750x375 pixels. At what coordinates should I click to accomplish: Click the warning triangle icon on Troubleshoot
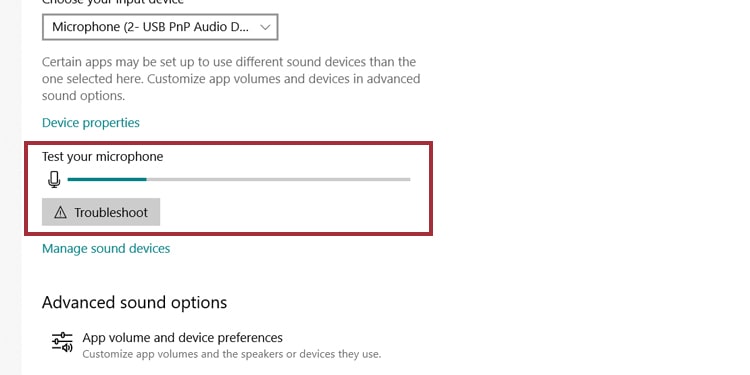pyautogui.click(x=60, y=212)
